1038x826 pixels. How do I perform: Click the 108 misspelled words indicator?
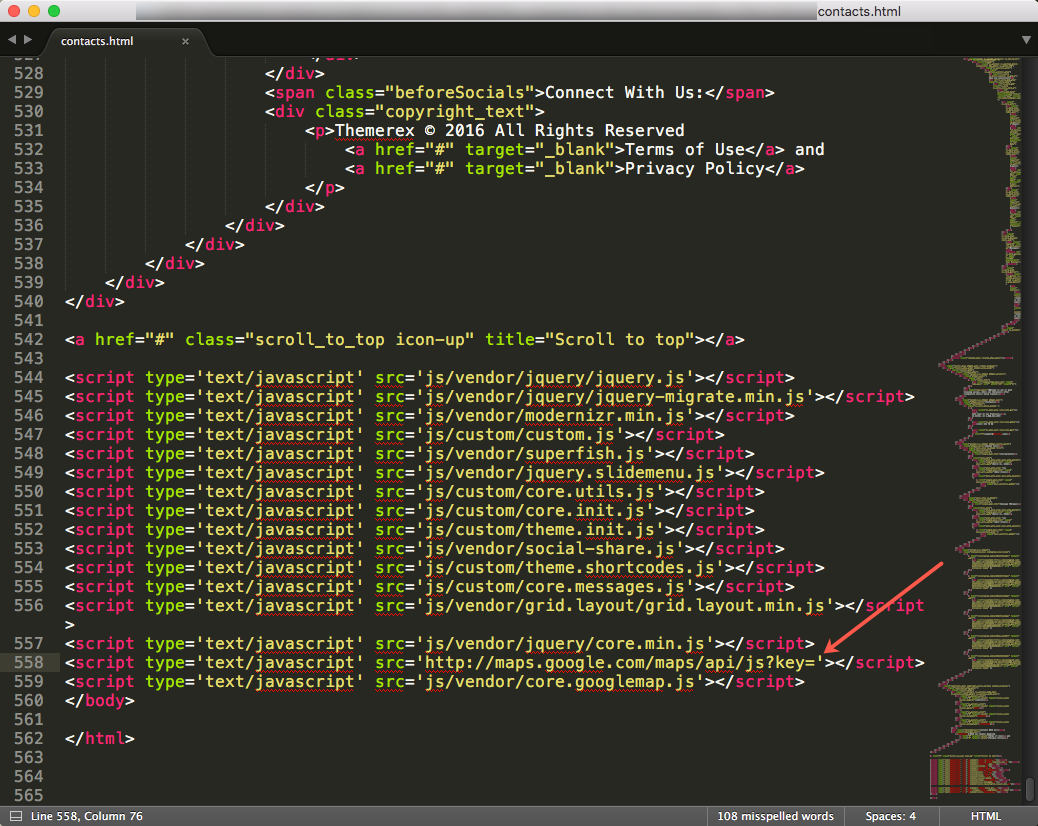click(775, 816)
